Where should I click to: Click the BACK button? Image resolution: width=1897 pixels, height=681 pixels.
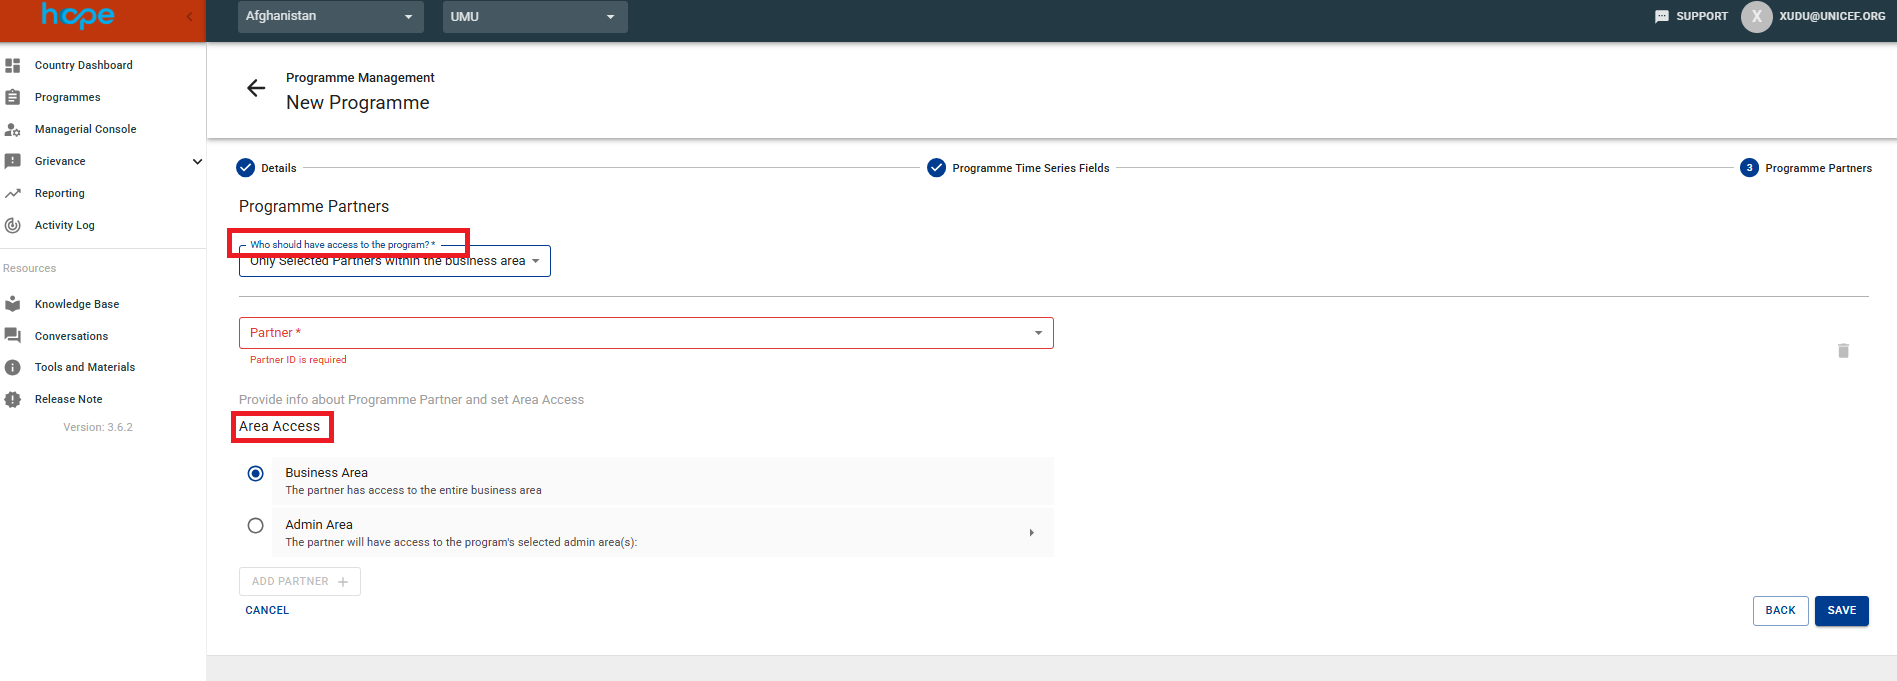coord(1780,610)
